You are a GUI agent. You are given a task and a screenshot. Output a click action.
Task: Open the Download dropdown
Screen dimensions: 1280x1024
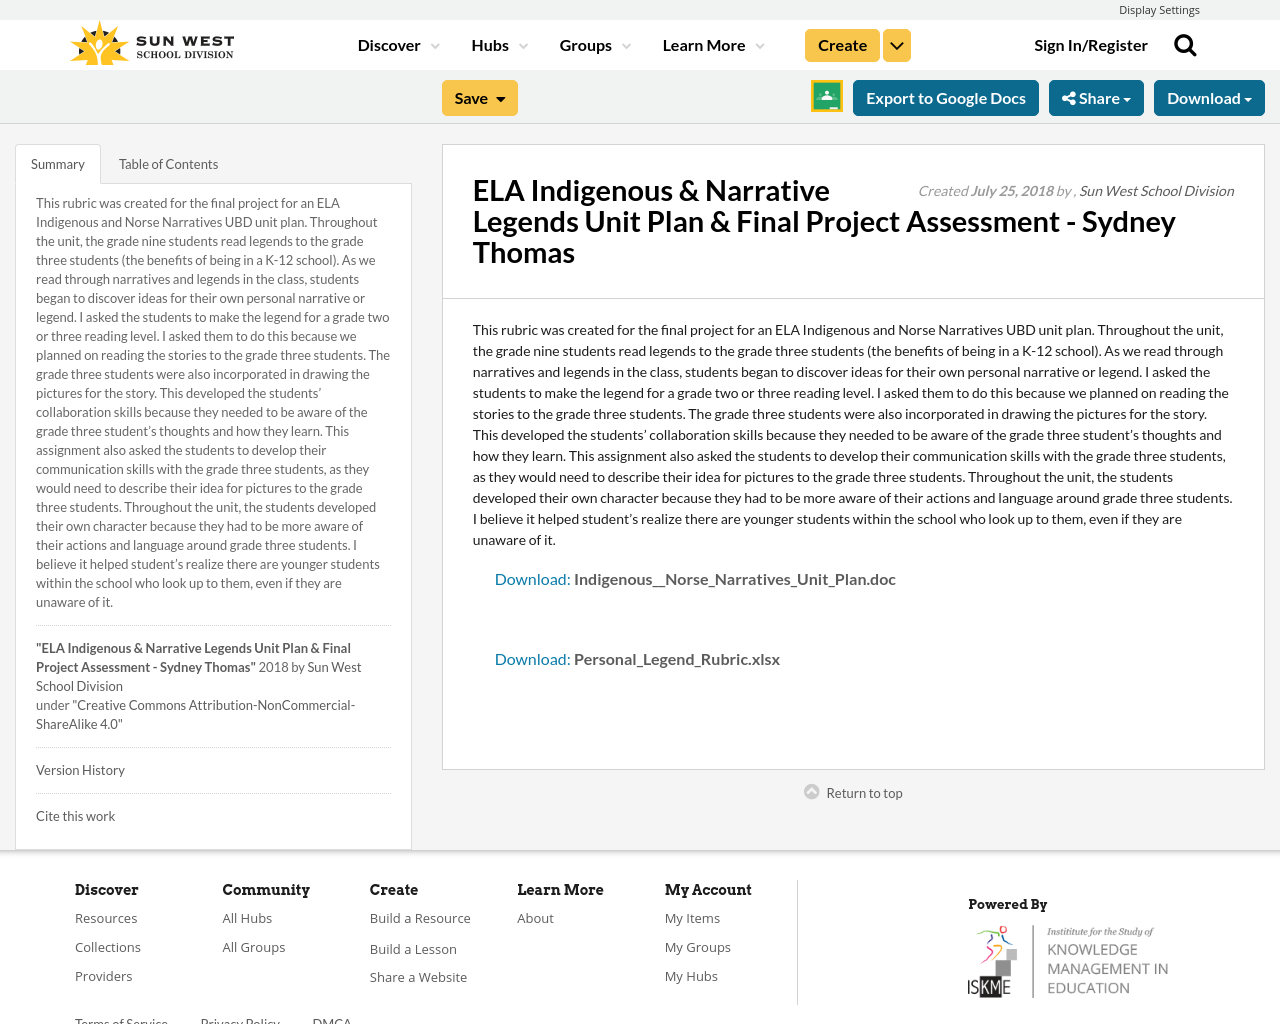click(1209, 96)
